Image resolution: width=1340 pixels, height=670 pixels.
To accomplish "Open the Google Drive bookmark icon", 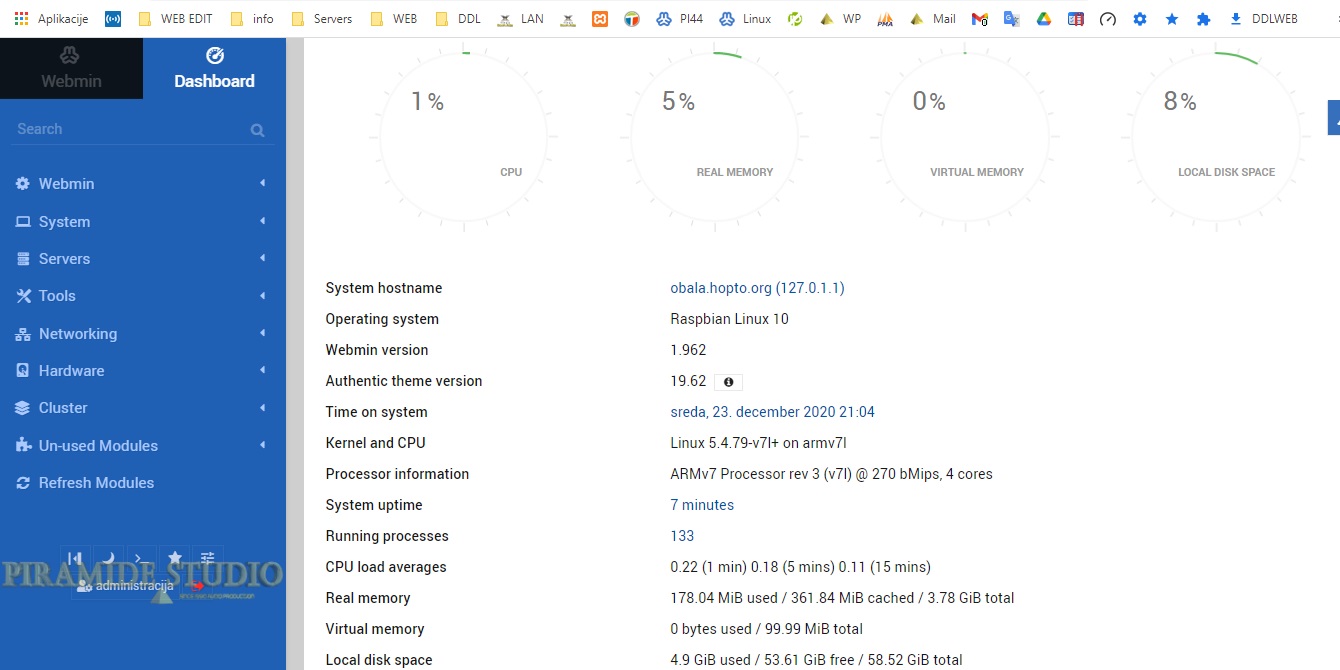I will click(x=1044, y=19).
